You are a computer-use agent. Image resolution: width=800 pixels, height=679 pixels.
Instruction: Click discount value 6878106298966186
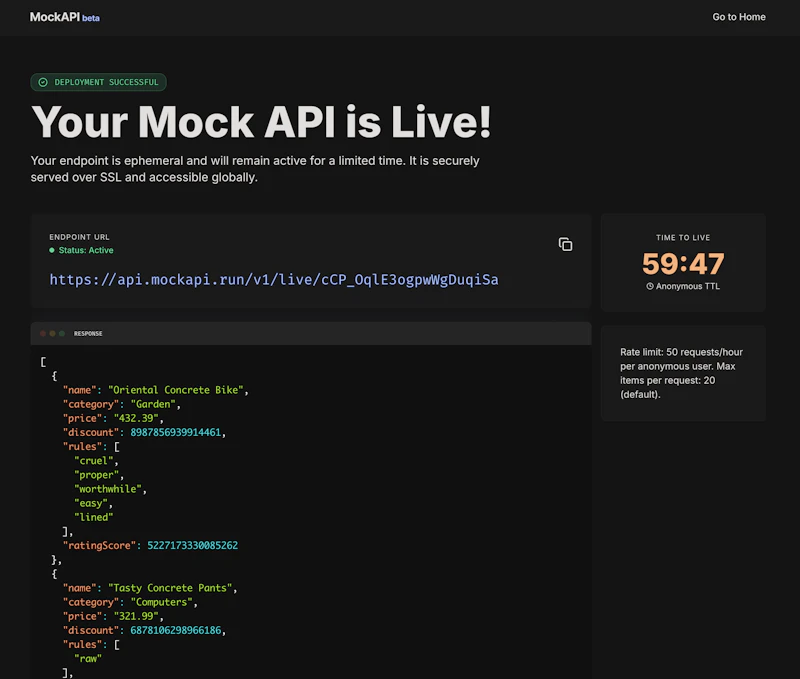coord(176,631)
